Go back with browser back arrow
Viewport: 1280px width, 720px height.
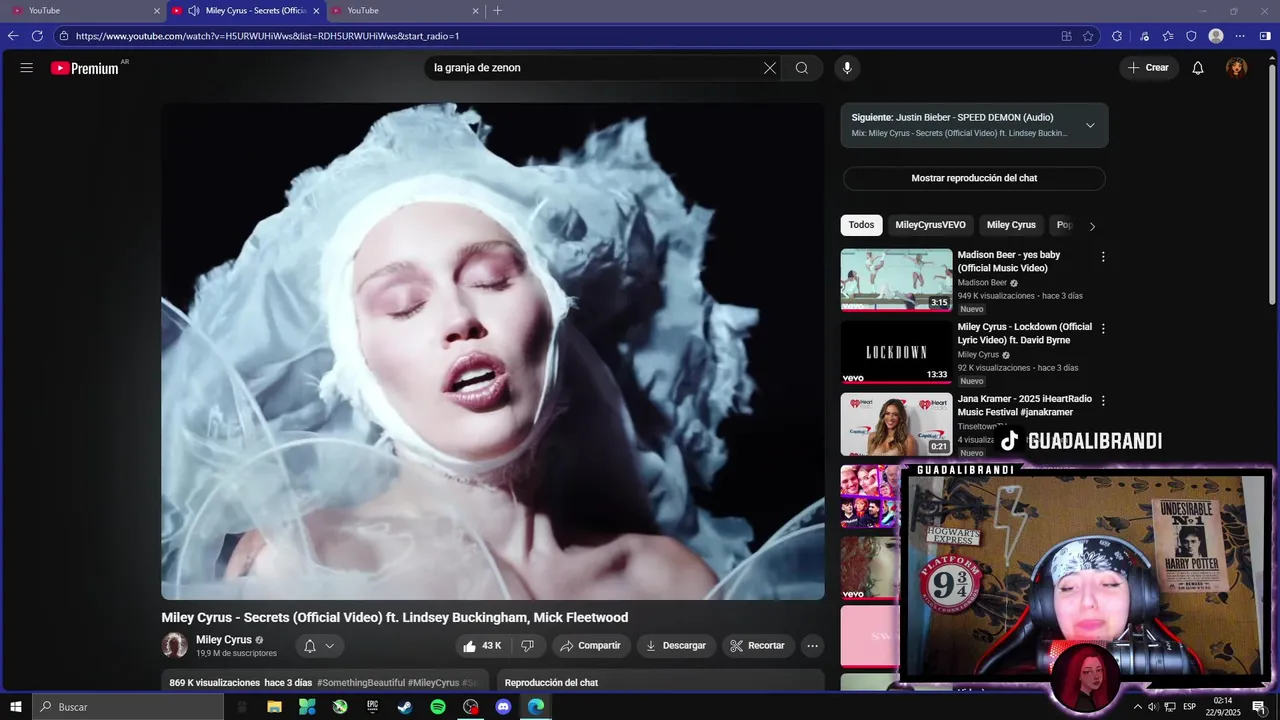pyautogui.click(x=13, y=36)
